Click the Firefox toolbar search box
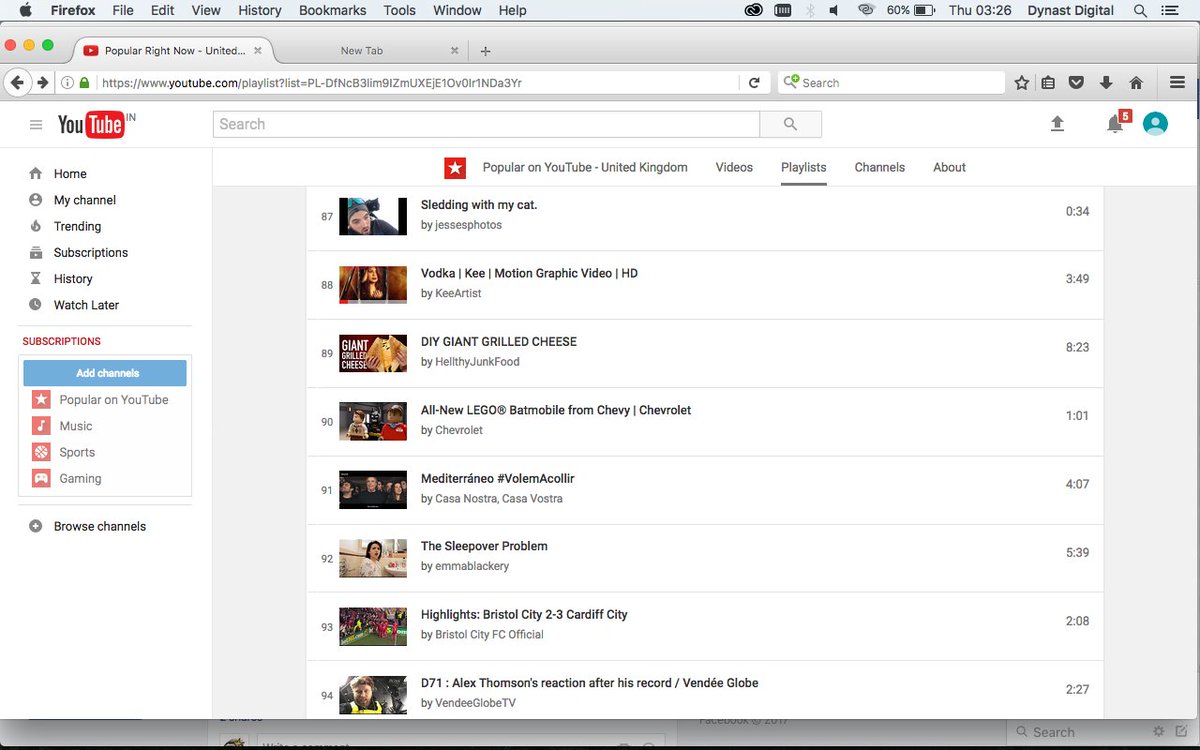The image size is (1200, 750). point(891,83)
